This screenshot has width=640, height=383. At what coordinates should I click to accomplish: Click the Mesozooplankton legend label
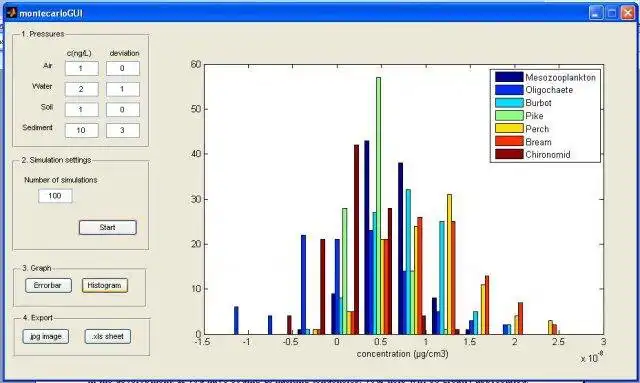(x=560, y=78)
